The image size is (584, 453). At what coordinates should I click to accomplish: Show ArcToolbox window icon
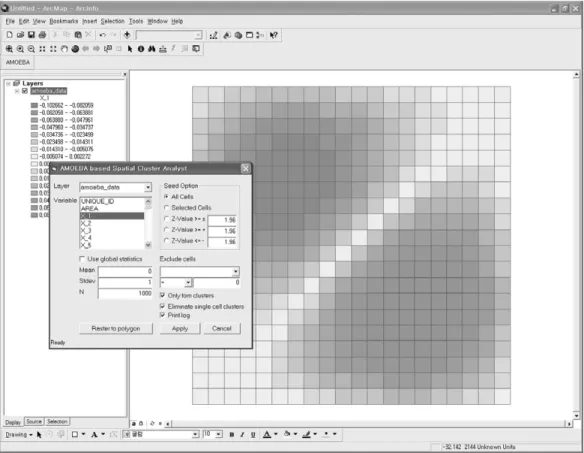pos(238,35)
